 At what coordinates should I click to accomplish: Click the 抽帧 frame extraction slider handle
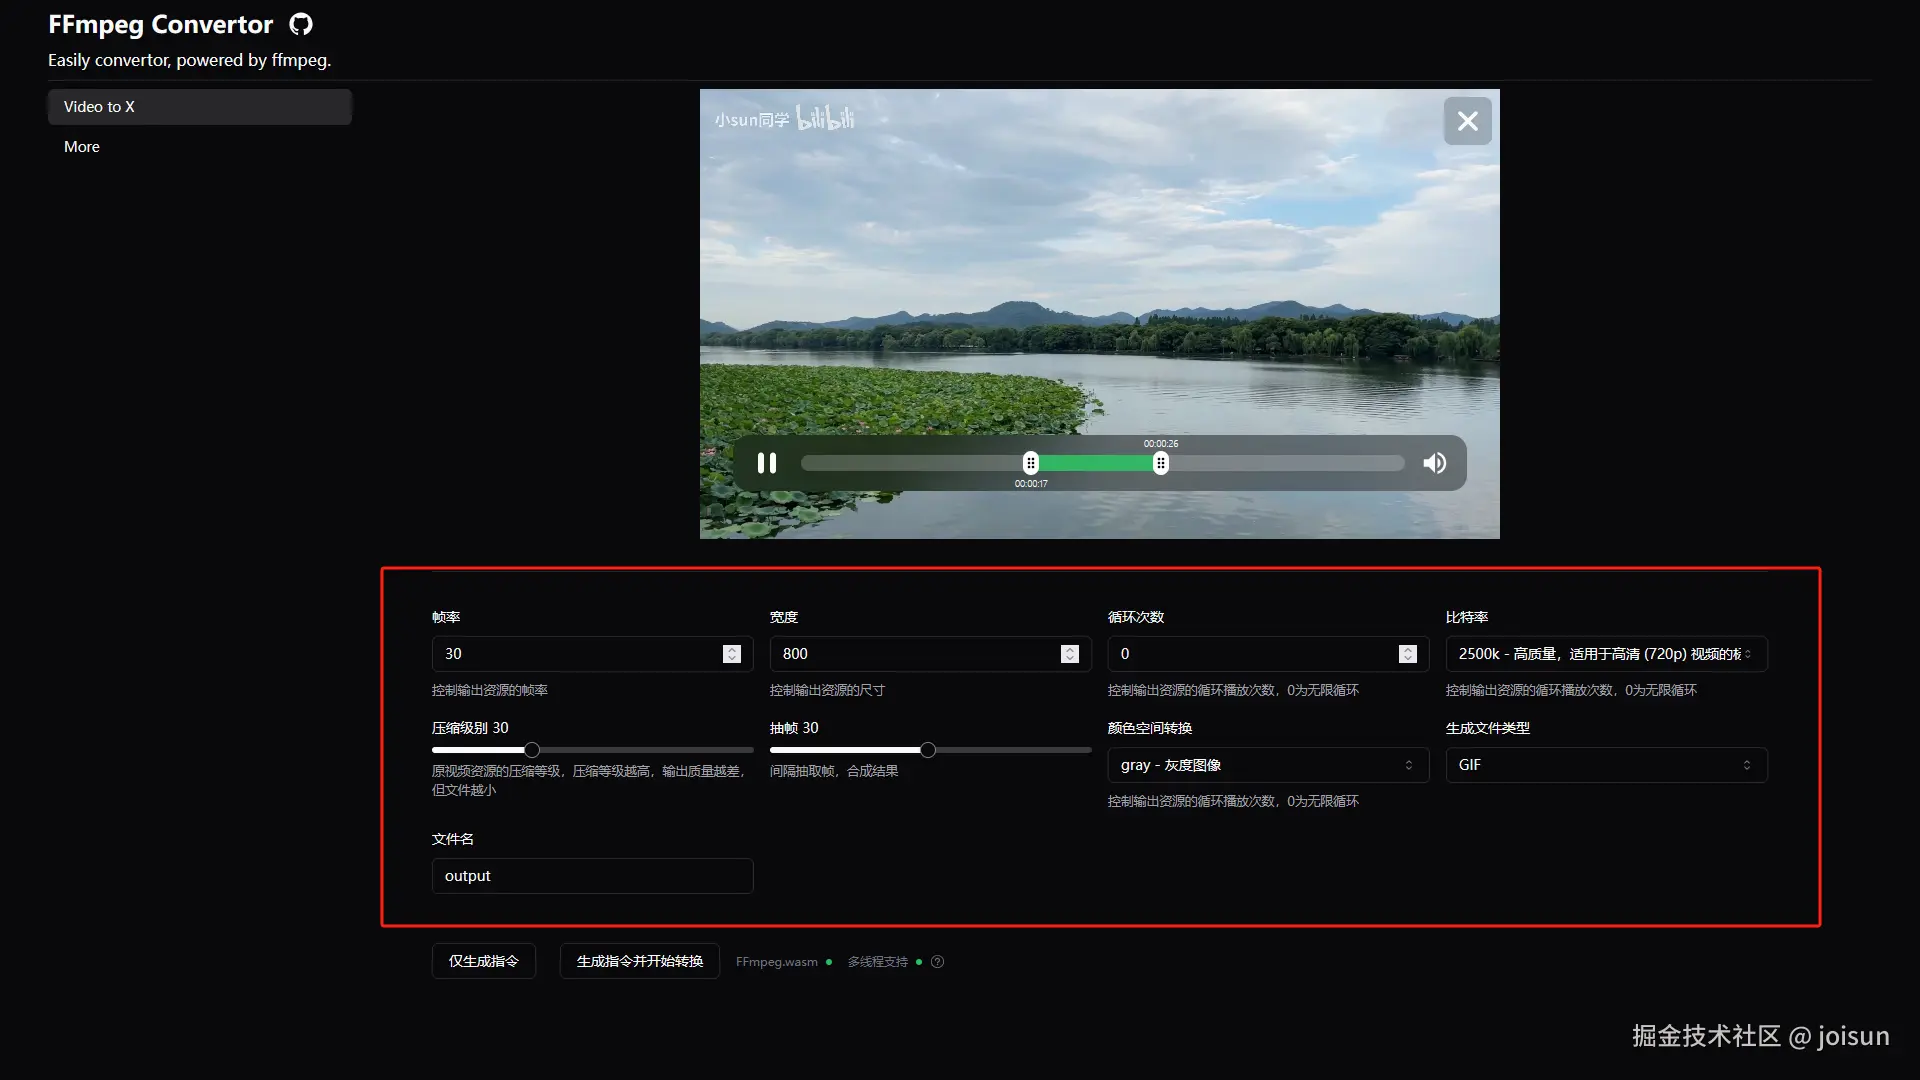click(x=928, y=750)
